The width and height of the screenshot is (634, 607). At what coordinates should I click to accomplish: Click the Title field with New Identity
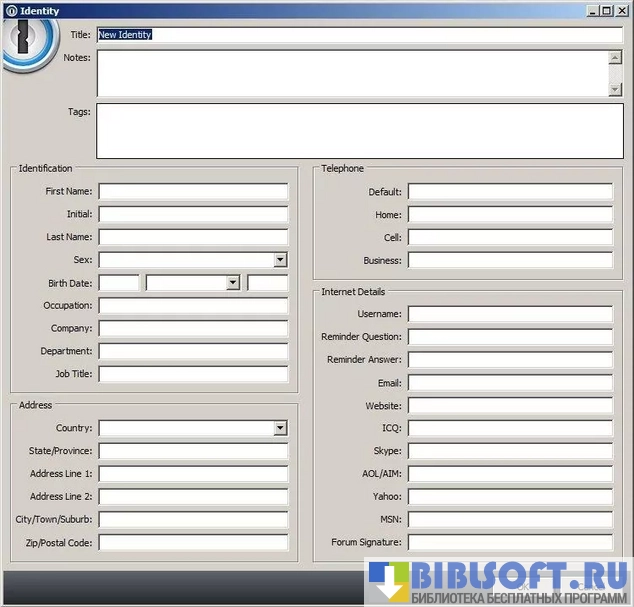[x=359, y=35]
